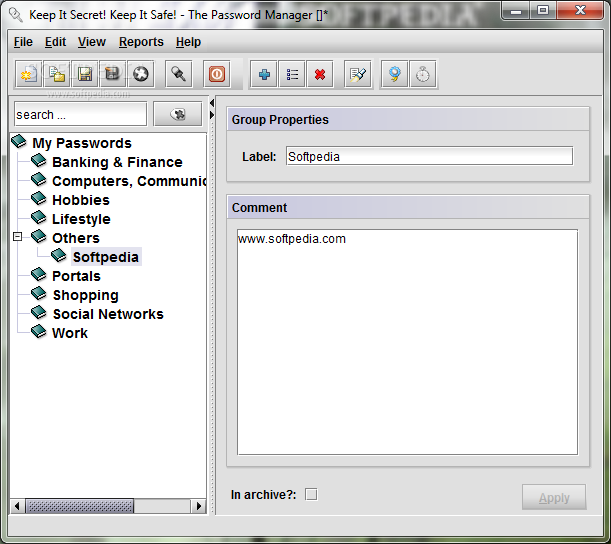The width and height of the screenshot is (611, 544).
Task: Click the flashlight search toolbar icon
Action: 179,74
